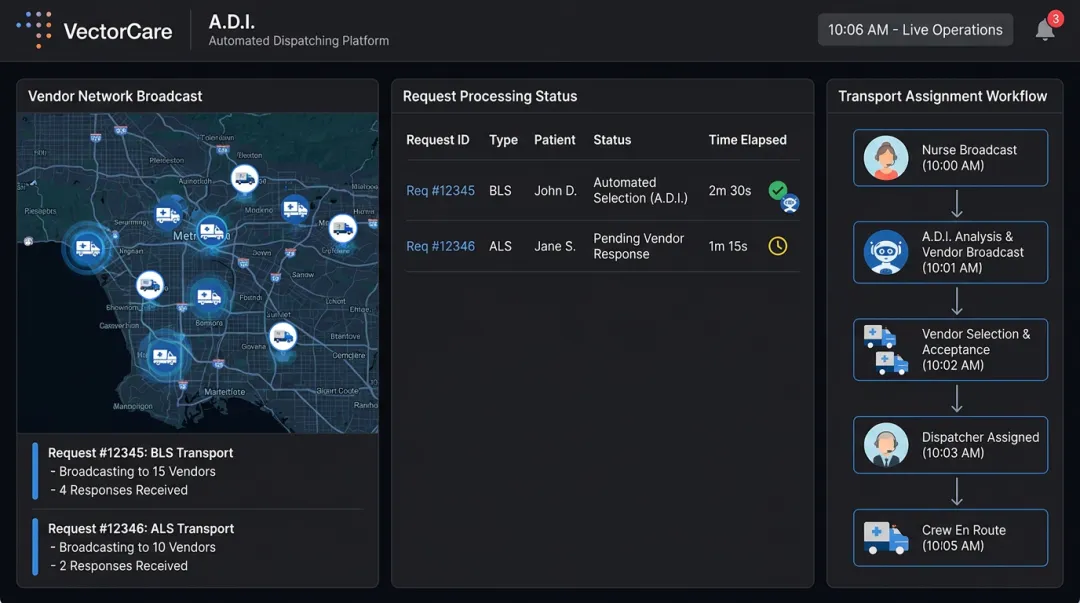
Task: Click the ambulance marker near Seiurming
Action: click(167, 215)
